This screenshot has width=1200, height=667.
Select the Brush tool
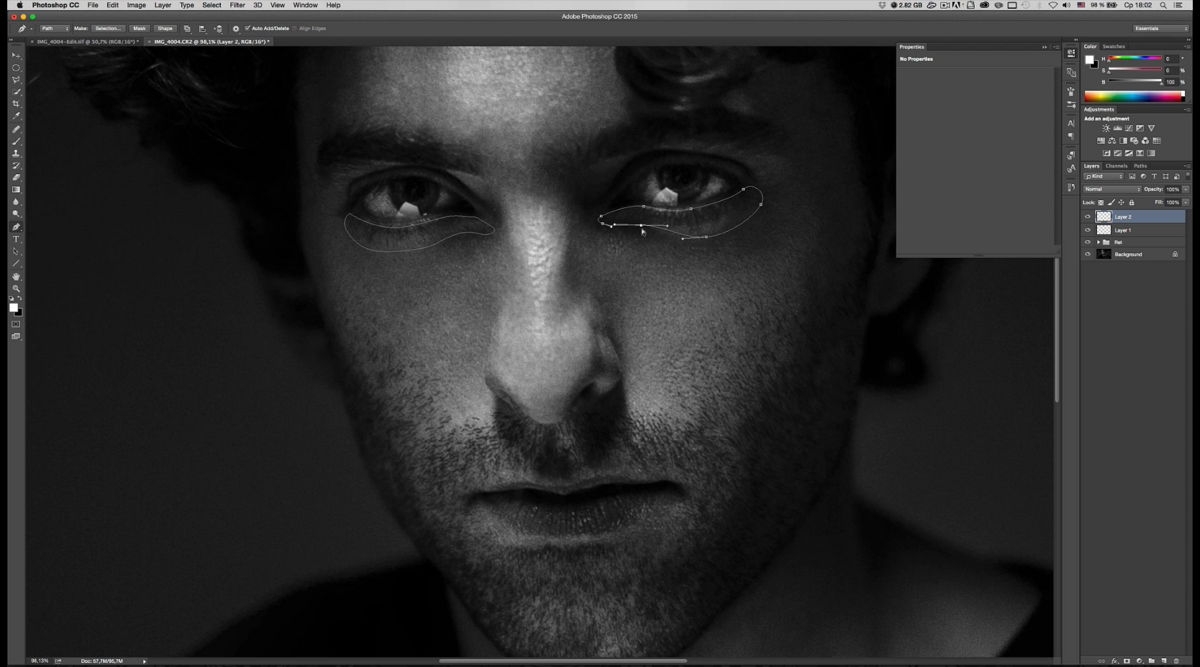pyautogui.click(x=16, y=140)
